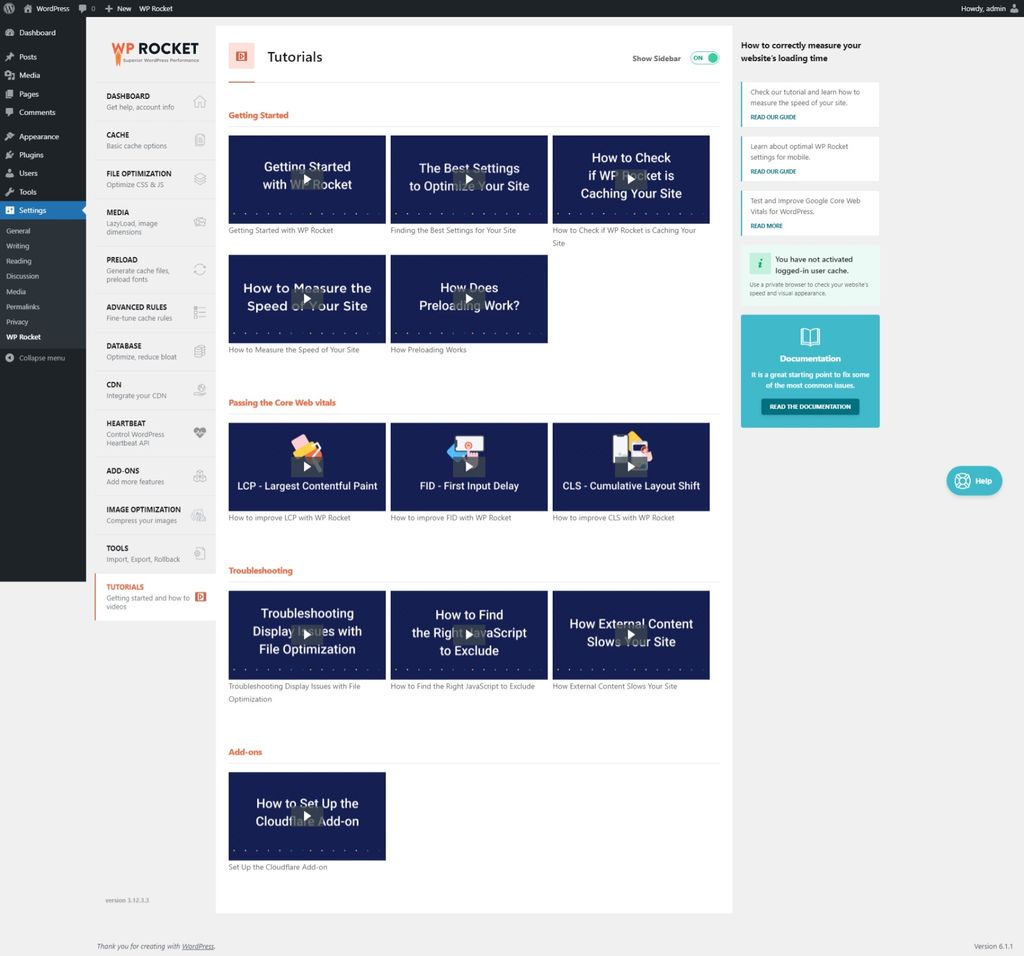
Task: Click the + New item in the admin bar
Action: [x=118, y=8]
